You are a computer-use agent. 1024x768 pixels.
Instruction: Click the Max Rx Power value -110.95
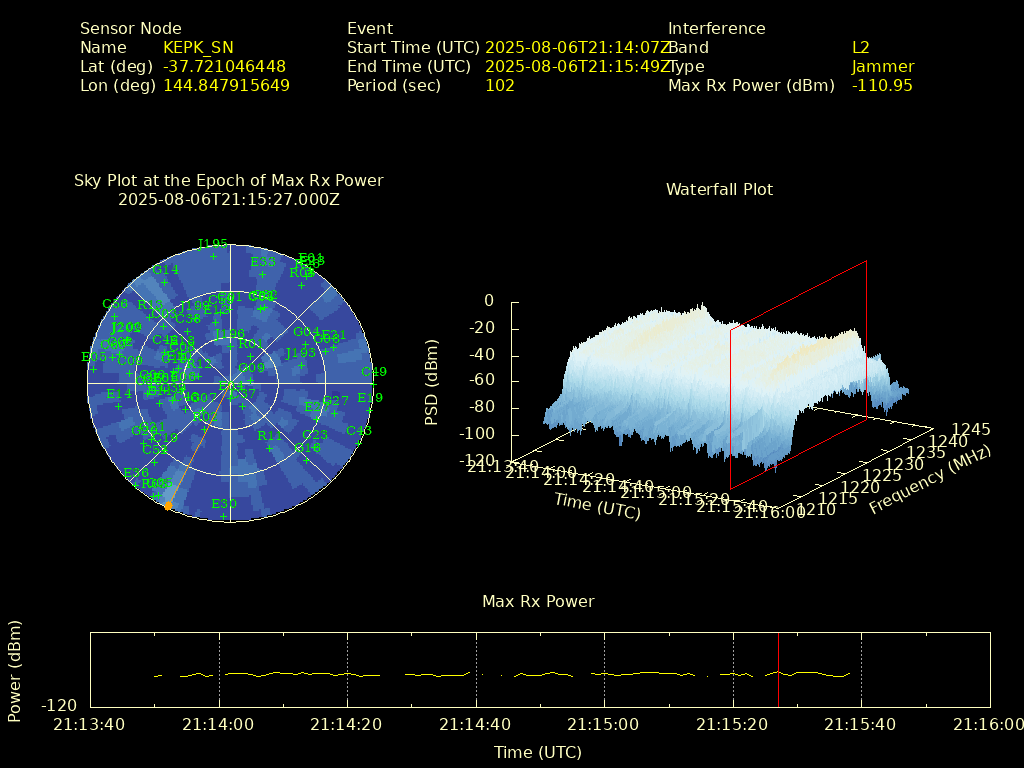coord(882,85)
